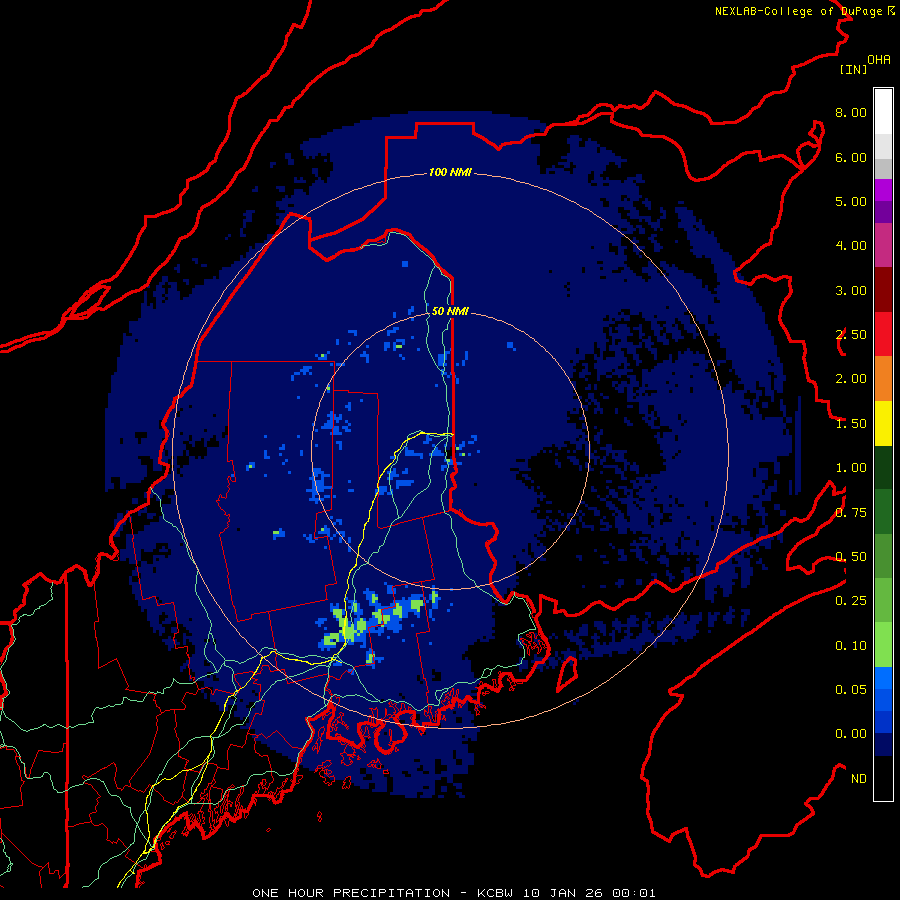This screenshot has width=900, height=900.
Task: Select the 0.10 legend value
Action: coord(851,646)
